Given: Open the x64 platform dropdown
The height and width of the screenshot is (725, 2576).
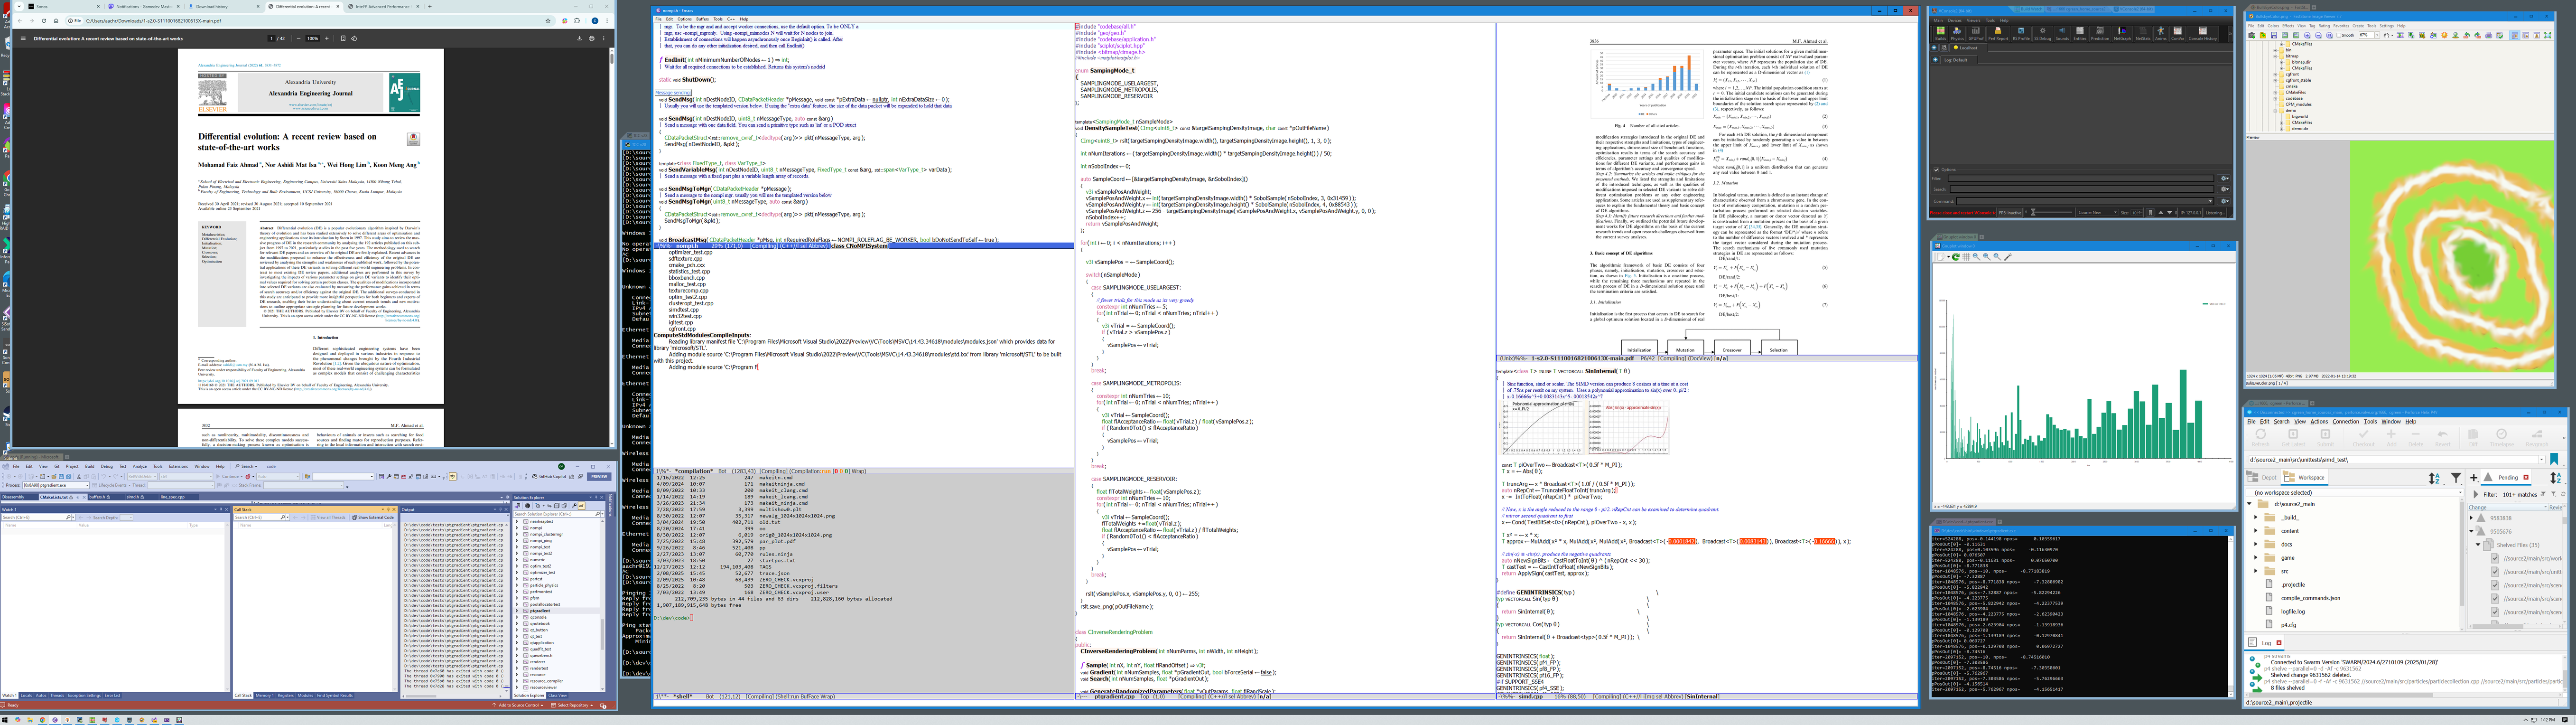Looking at the screenshot, I should click(186, 477).
